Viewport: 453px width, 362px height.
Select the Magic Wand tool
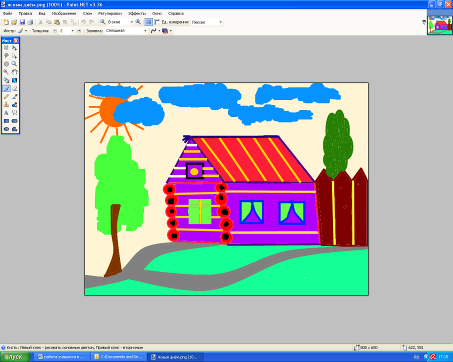click(x=6, y=72)
